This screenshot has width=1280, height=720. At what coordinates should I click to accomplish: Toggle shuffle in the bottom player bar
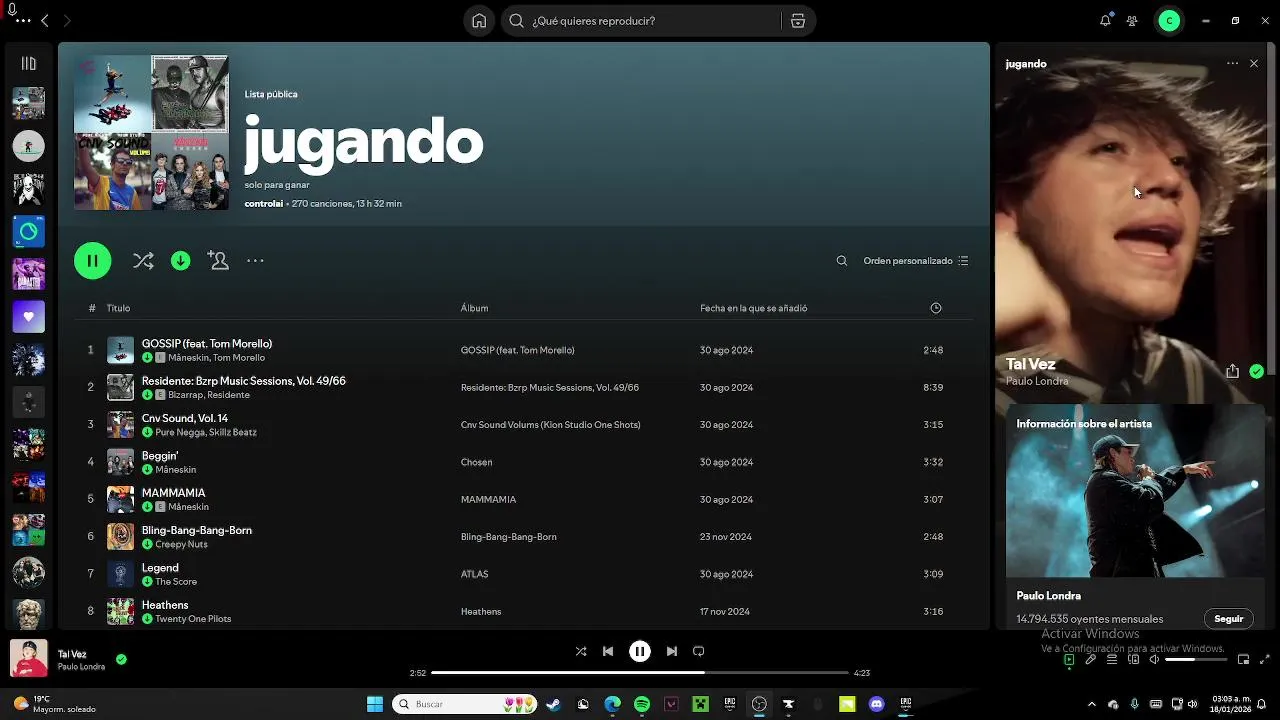581,651
